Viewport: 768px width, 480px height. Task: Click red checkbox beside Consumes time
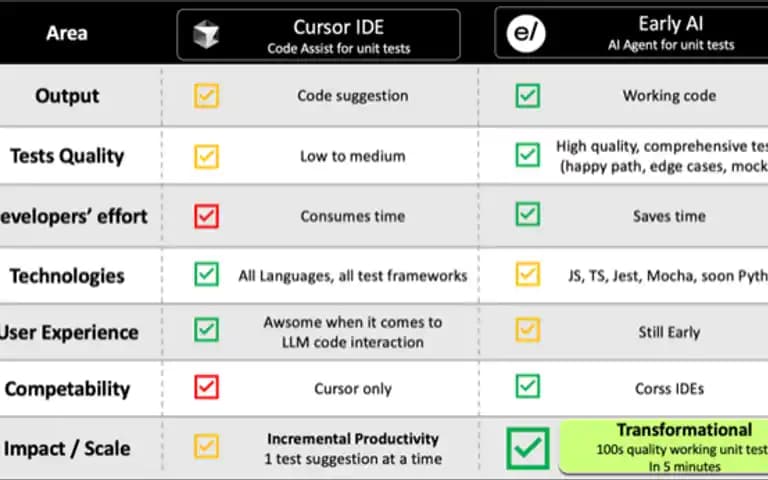(x=206, y=216)
